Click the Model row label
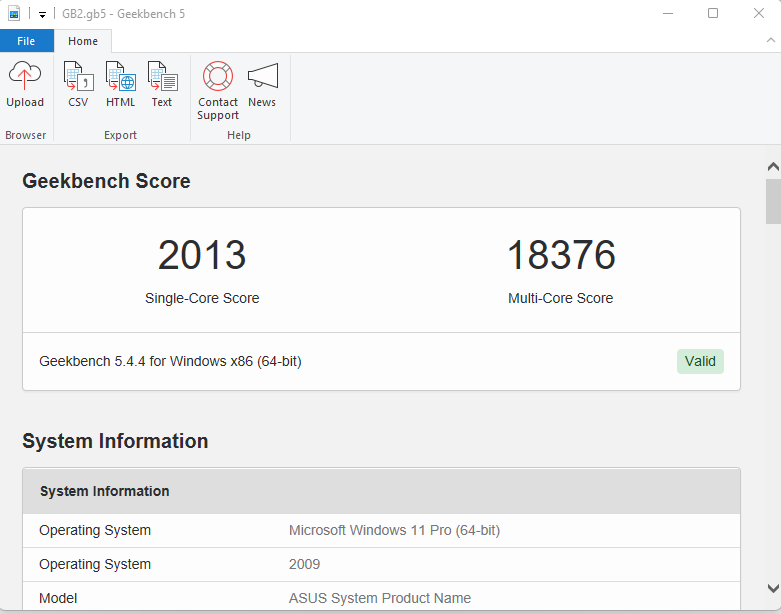This screenshot has height=614, width=781. (x=58, y=598)
